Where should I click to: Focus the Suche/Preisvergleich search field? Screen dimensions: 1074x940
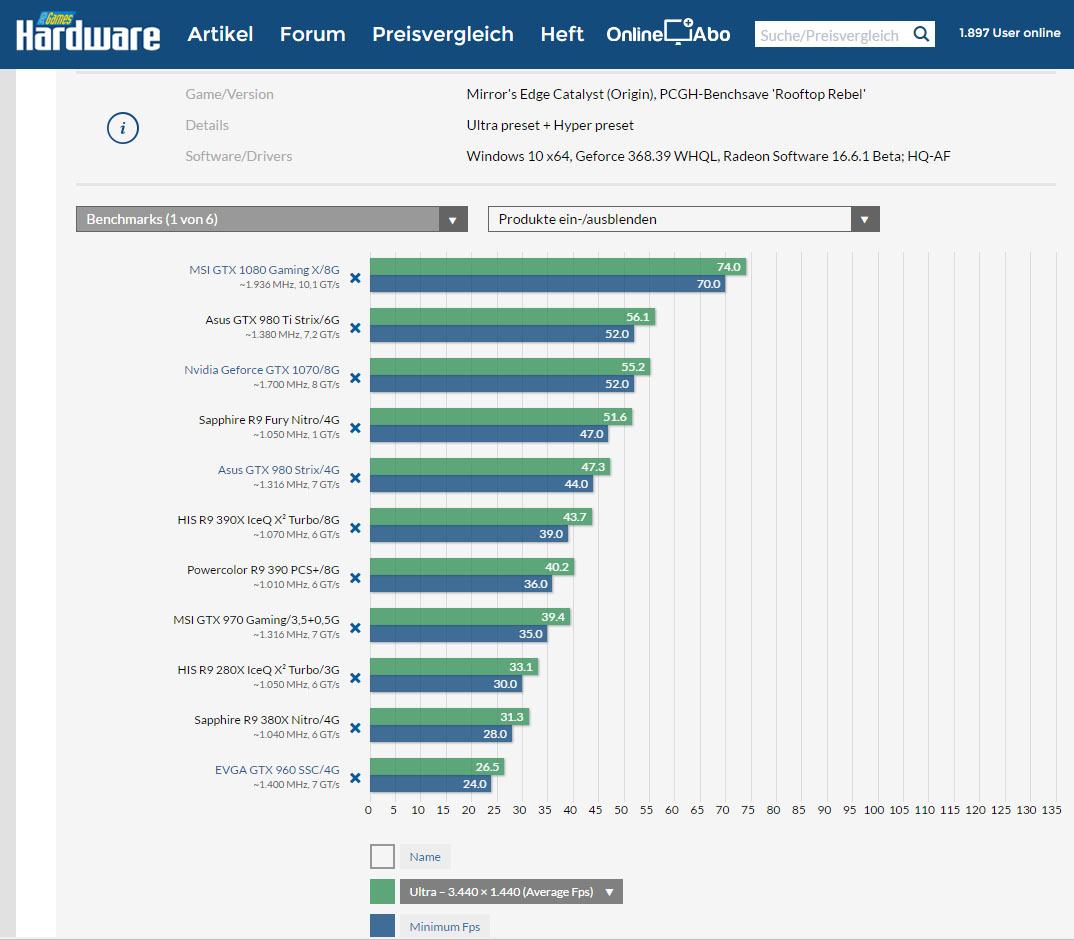point(833,34)
